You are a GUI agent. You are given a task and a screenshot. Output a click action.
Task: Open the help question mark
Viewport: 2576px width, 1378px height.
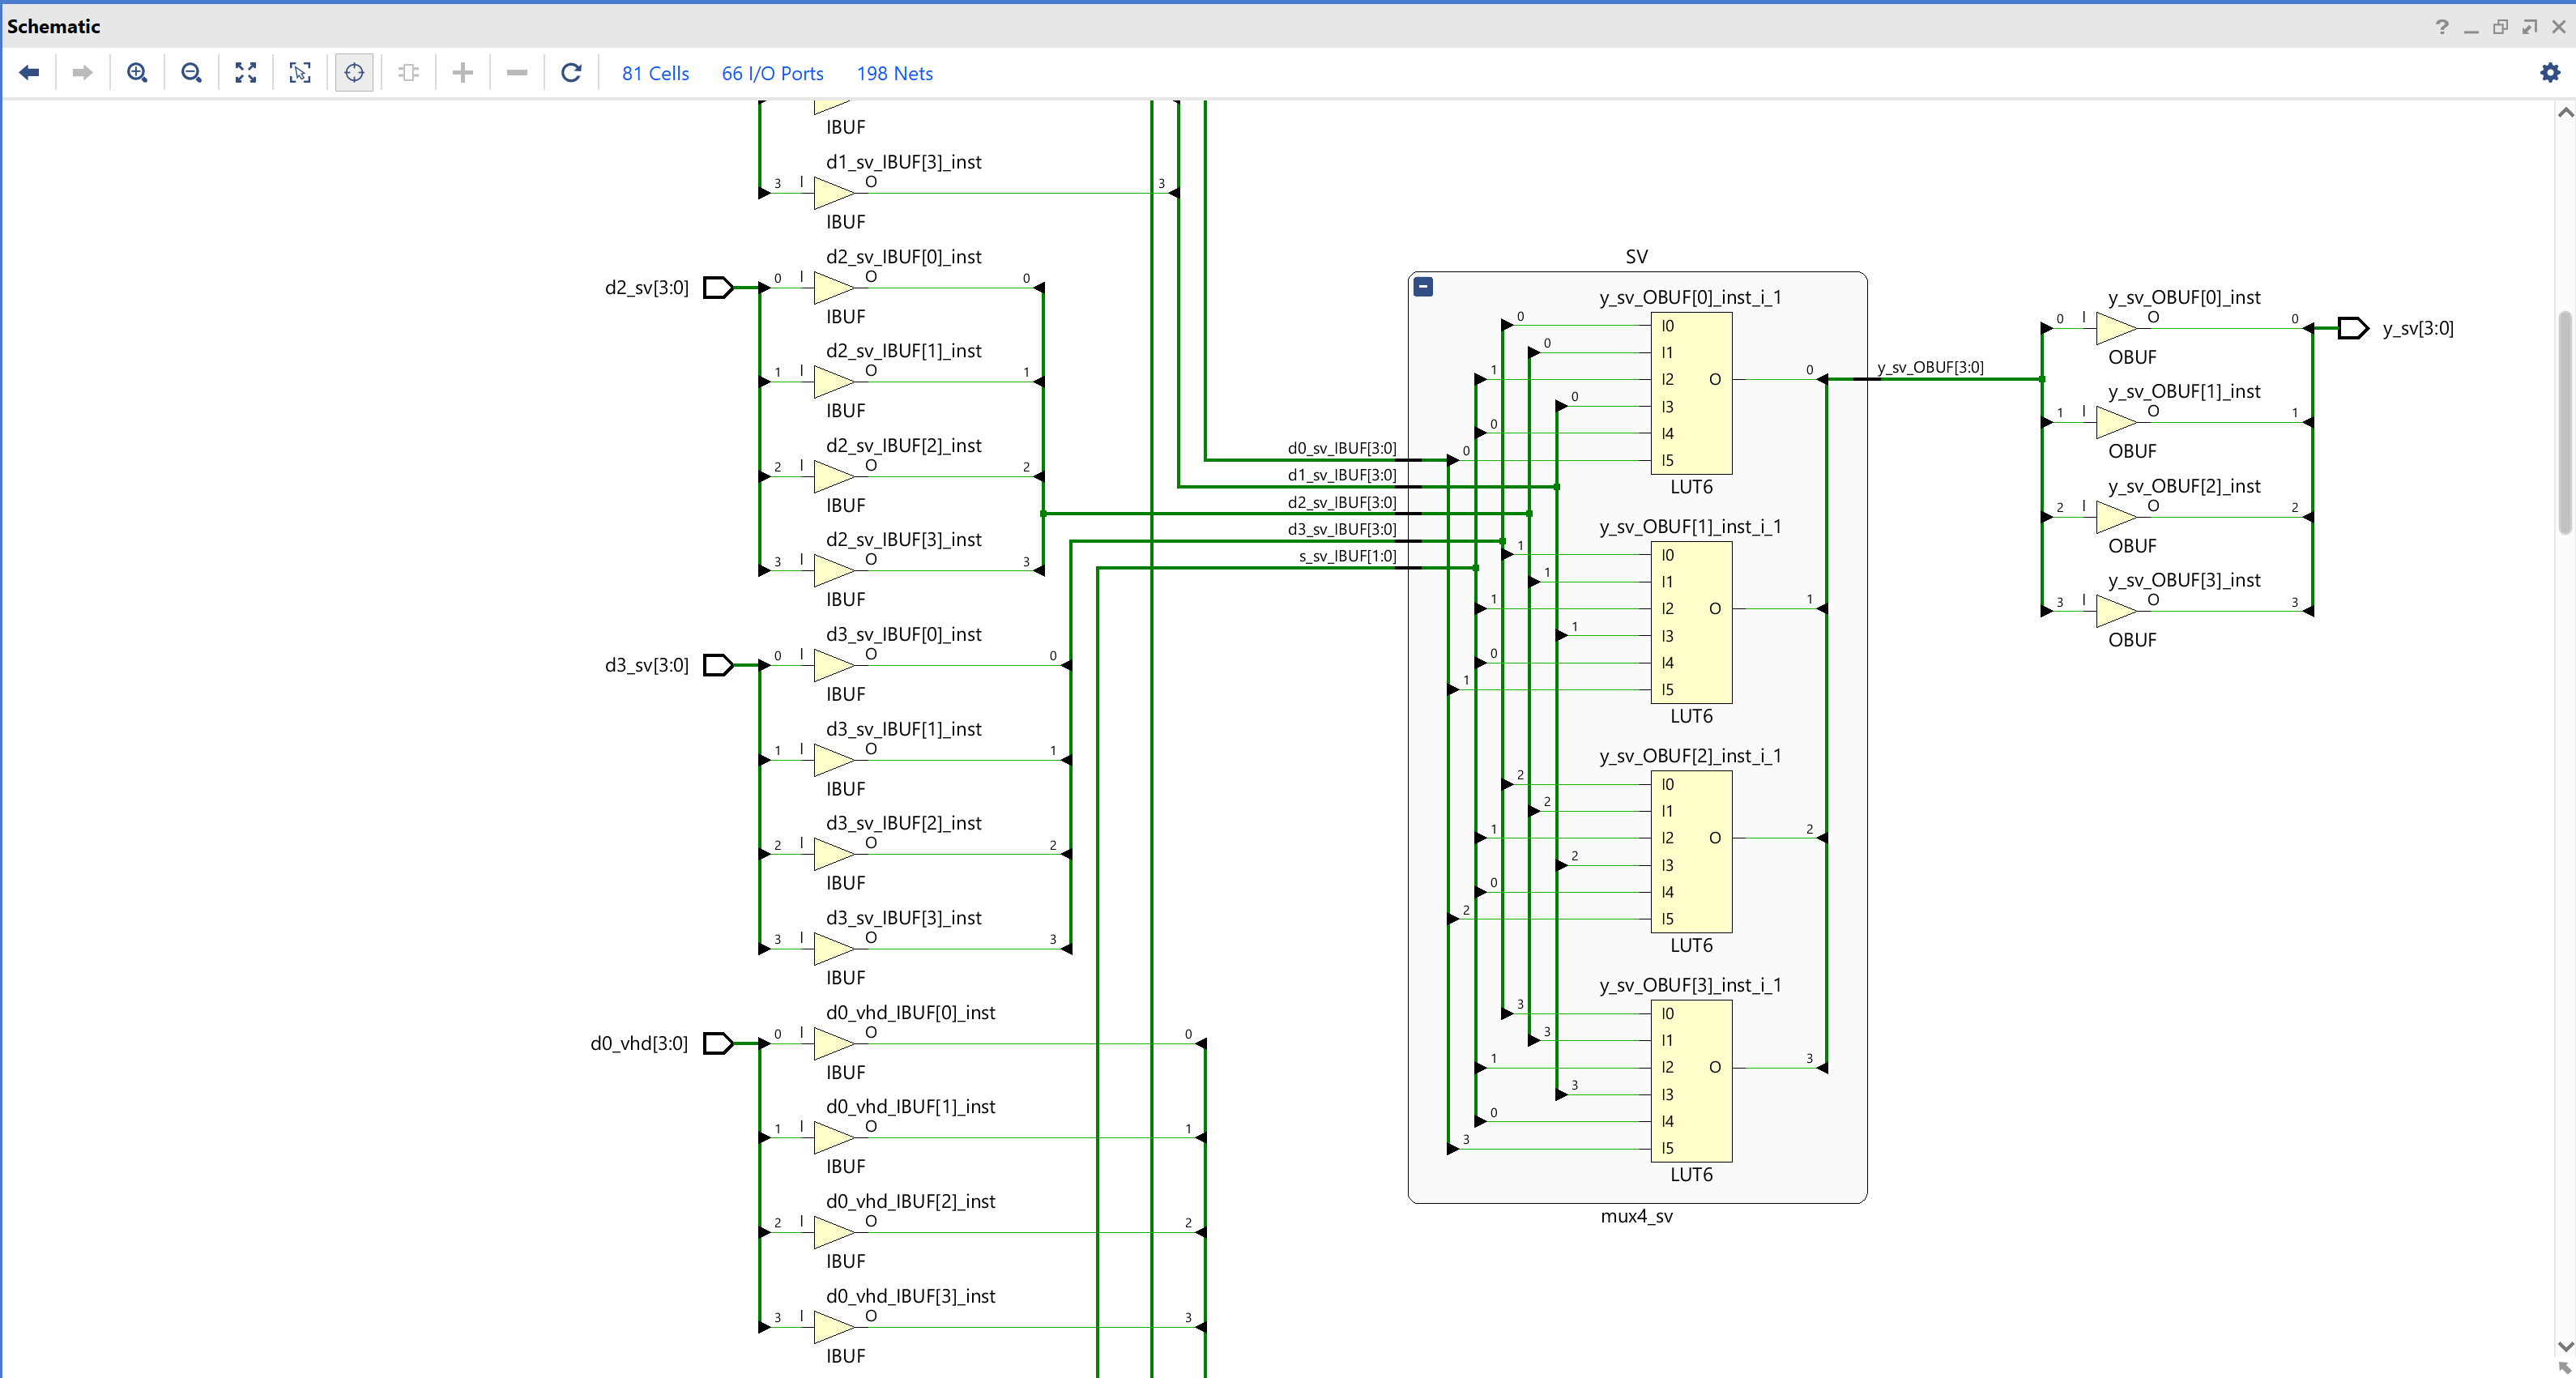pyautogui.click(x=2442, y=27)
